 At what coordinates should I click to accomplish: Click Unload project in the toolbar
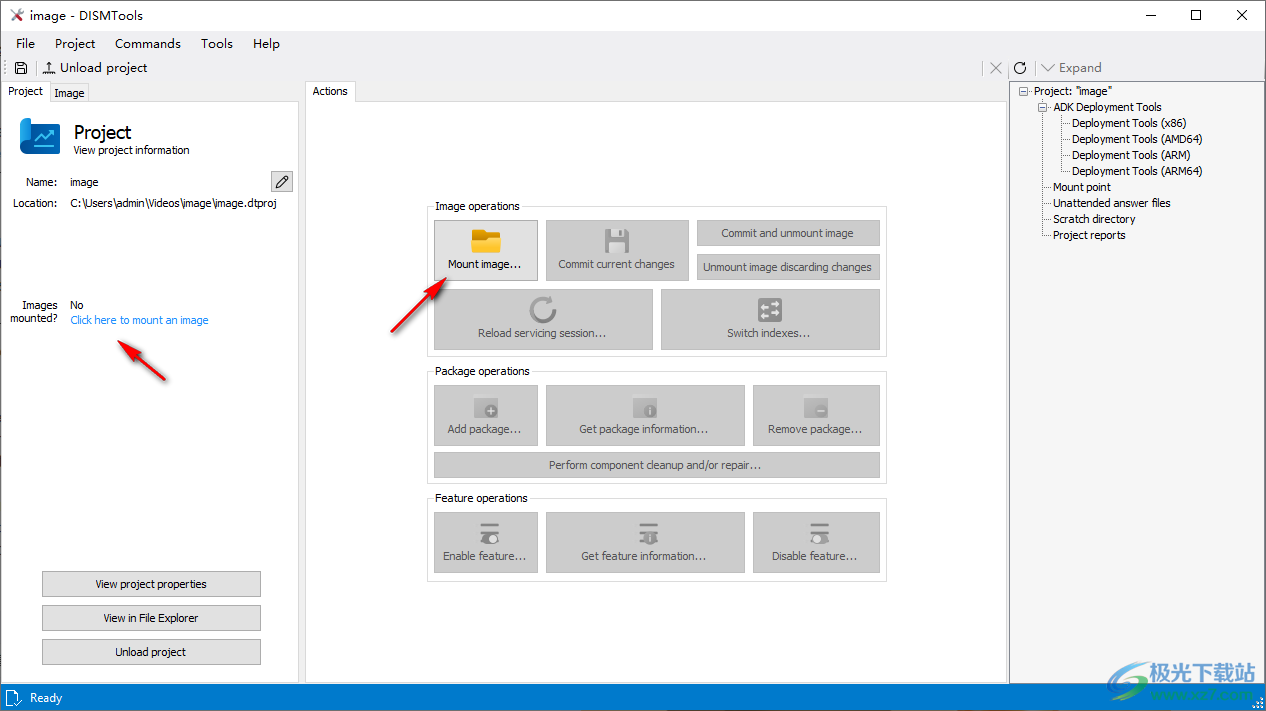click(96, 68)
